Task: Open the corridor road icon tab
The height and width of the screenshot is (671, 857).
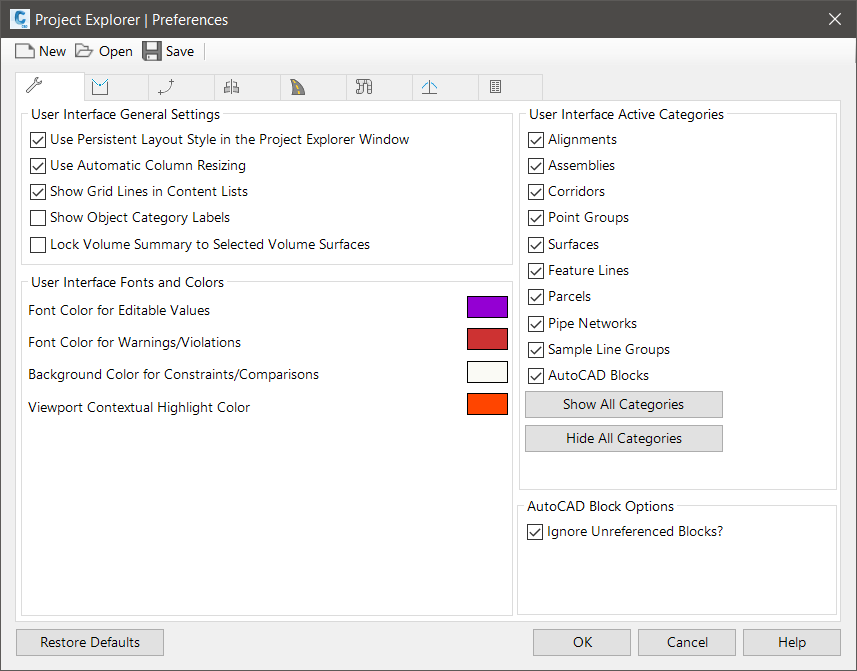Action: pyautogui.click(x=298, y=87)
